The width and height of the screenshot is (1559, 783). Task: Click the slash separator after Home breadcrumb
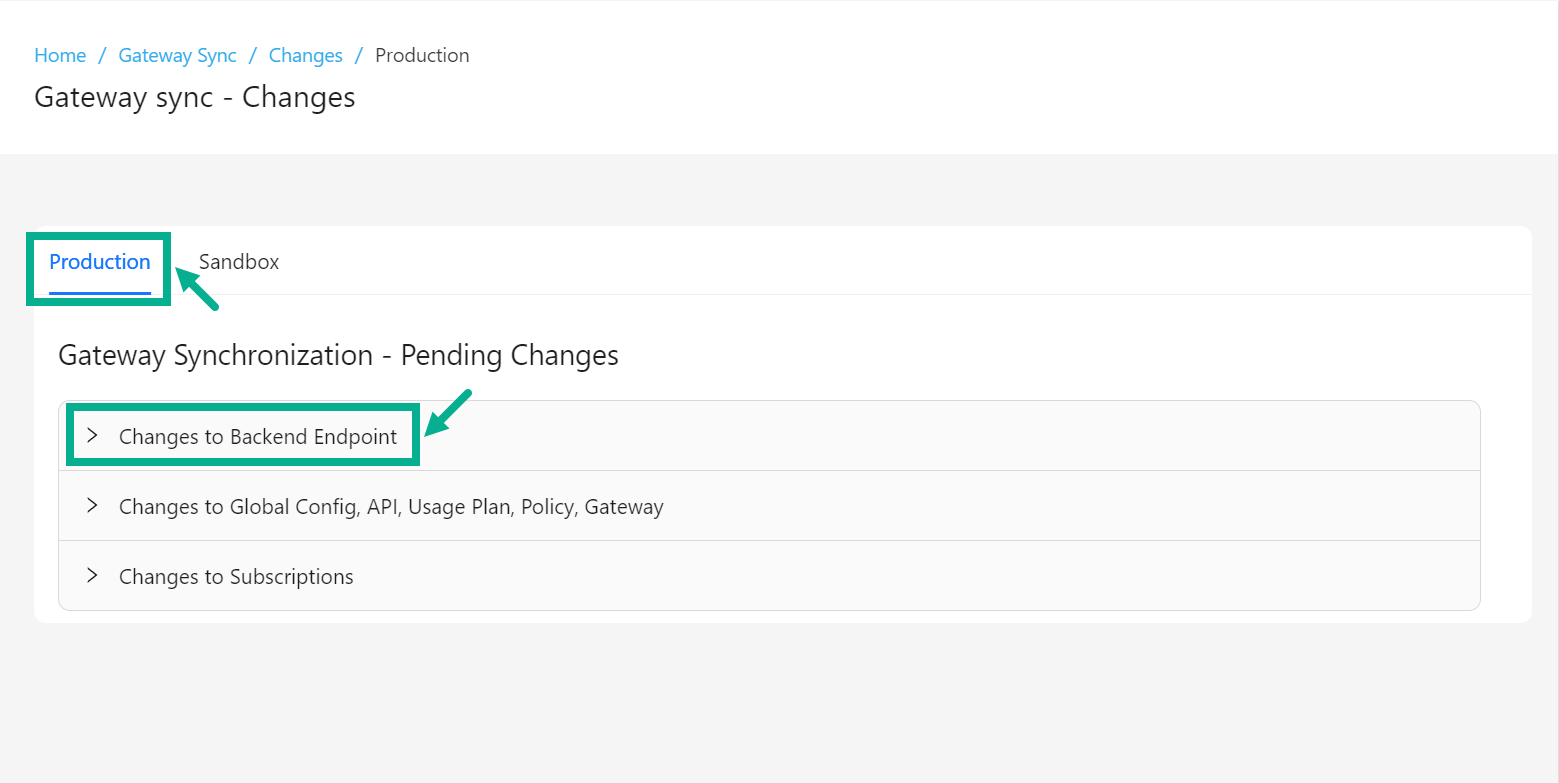point(102,56)
